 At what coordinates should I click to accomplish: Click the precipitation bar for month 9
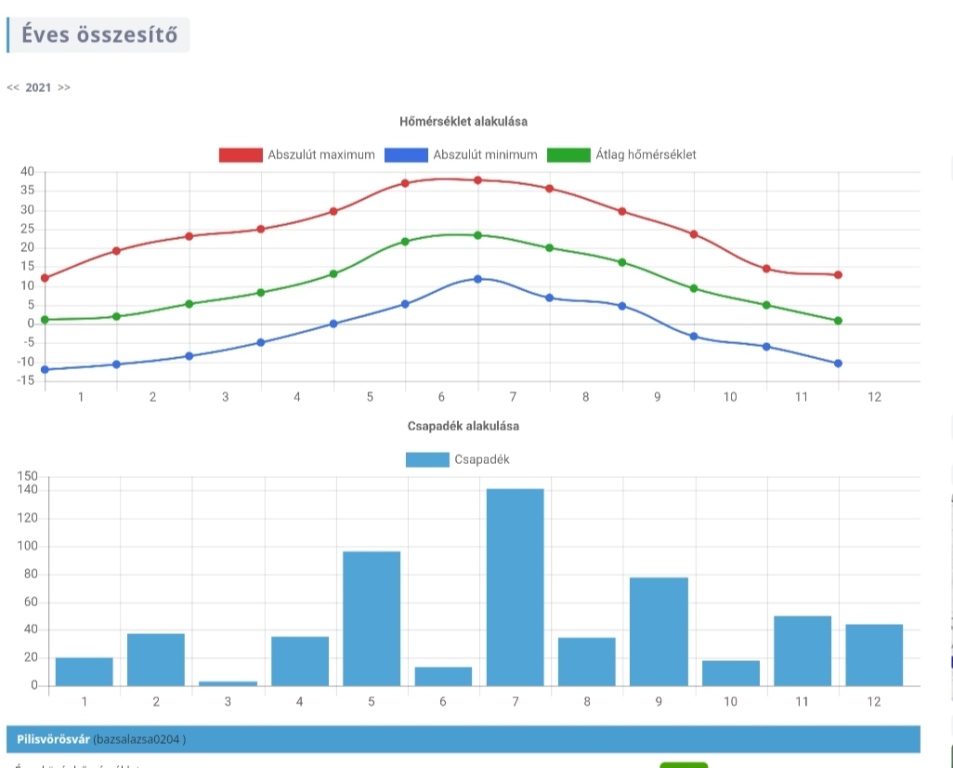(x=659, y=631)
